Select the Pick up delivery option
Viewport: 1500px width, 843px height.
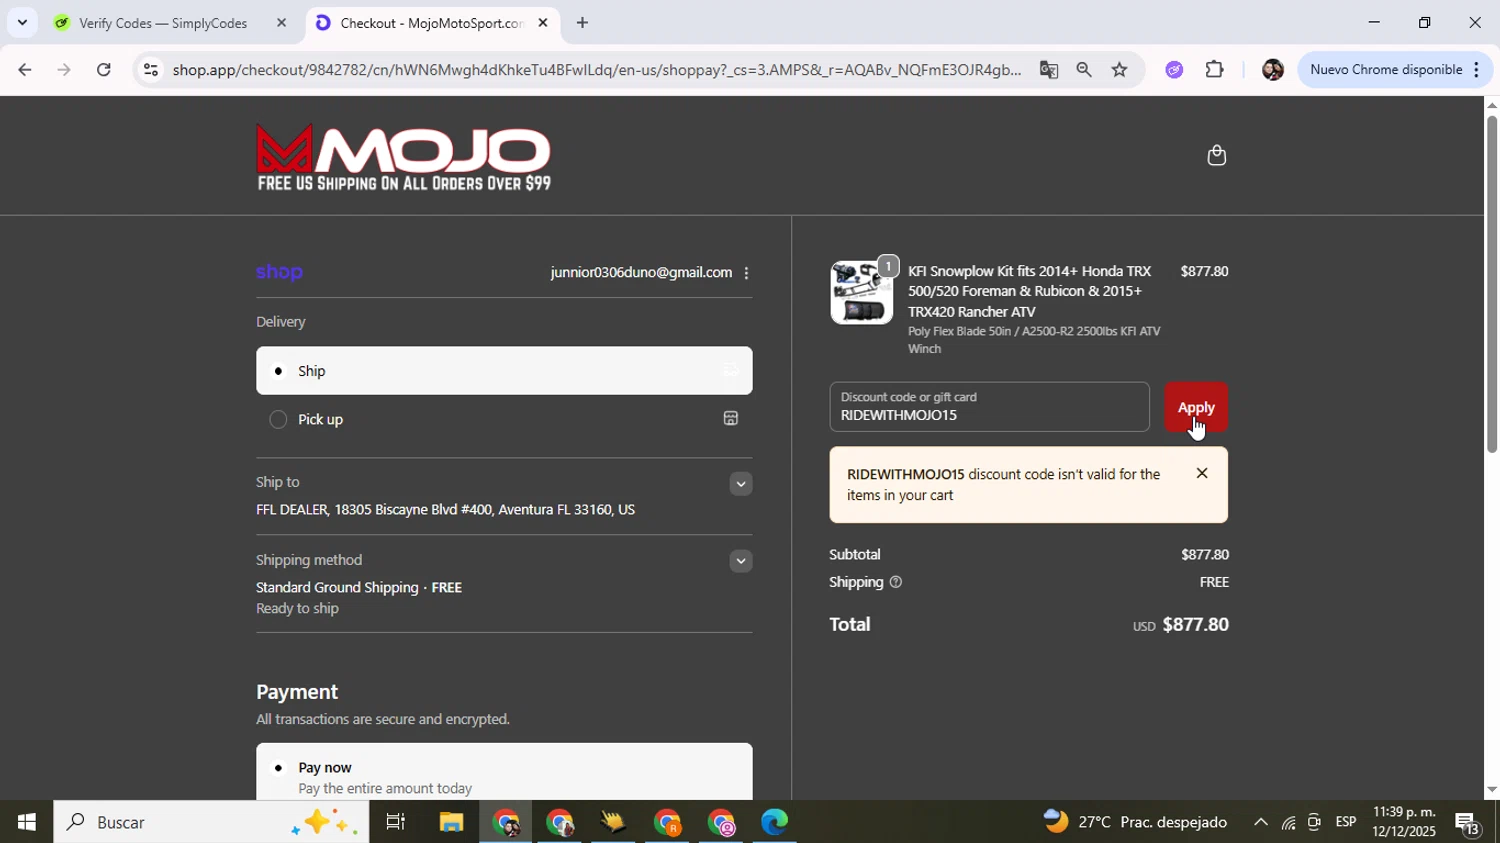point(504,419)
